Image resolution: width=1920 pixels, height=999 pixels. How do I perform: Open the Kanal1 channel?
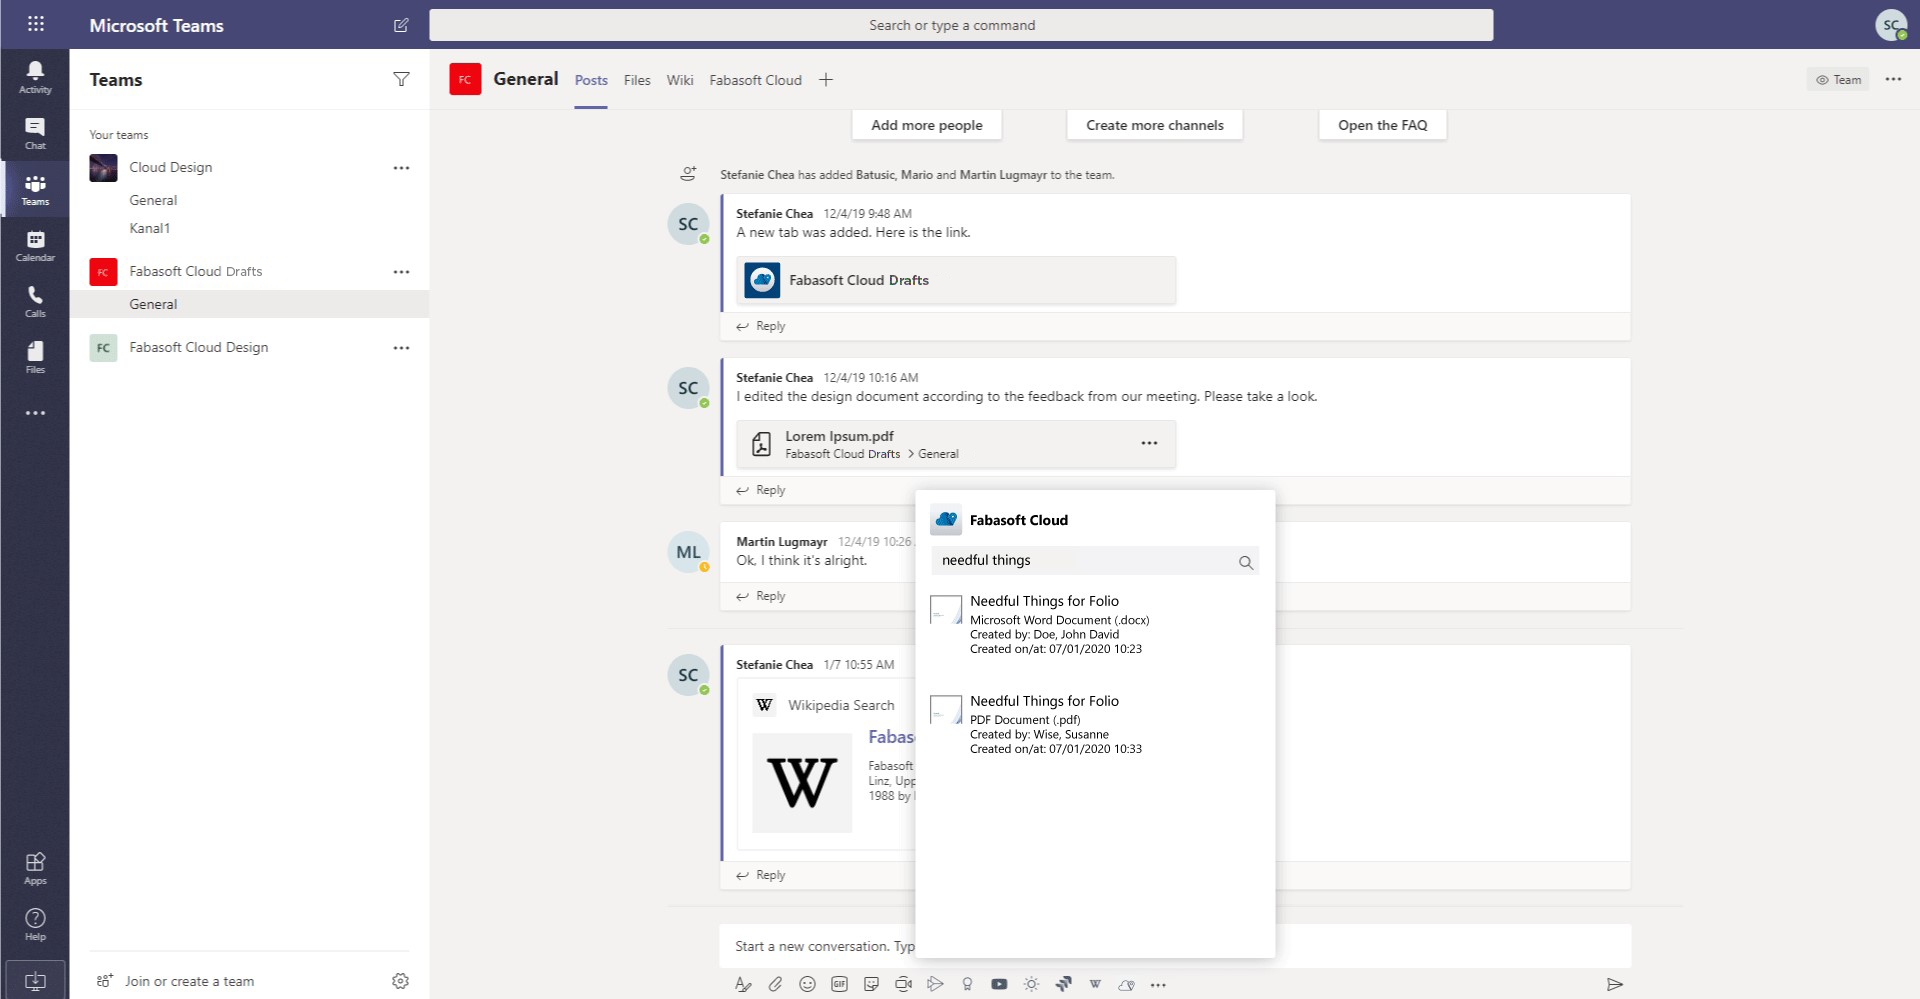click(x=150, y=228)
